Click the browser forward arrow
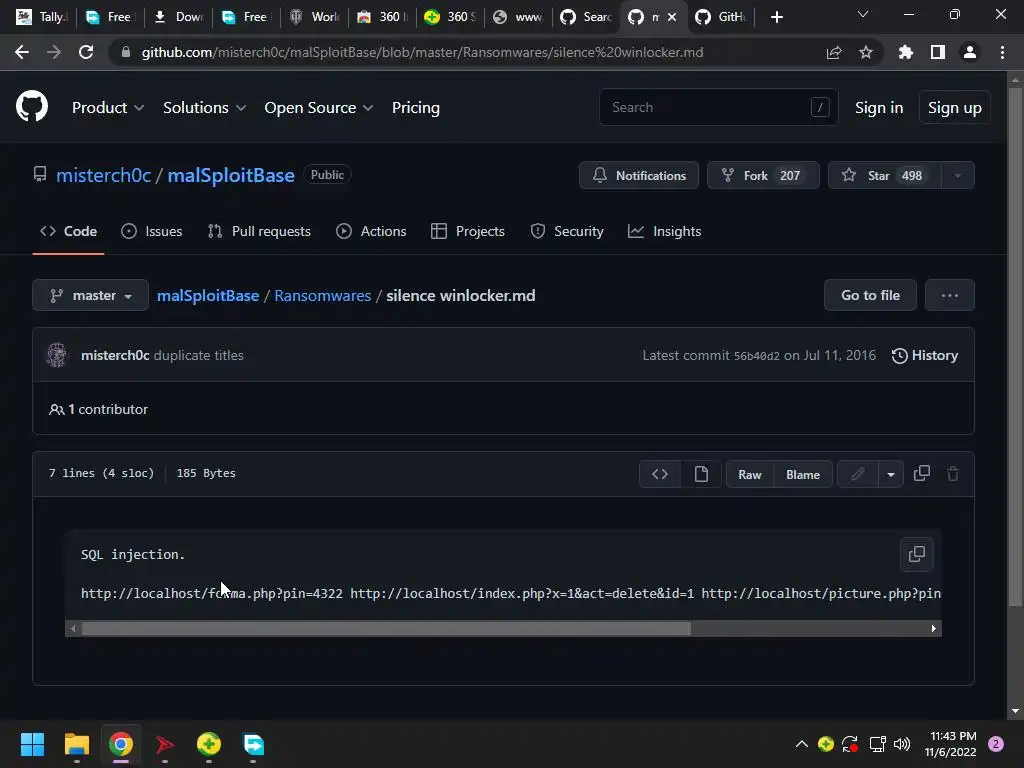Image resolution: width=1024 pixels, height=768 pixels. click(54, 52)
